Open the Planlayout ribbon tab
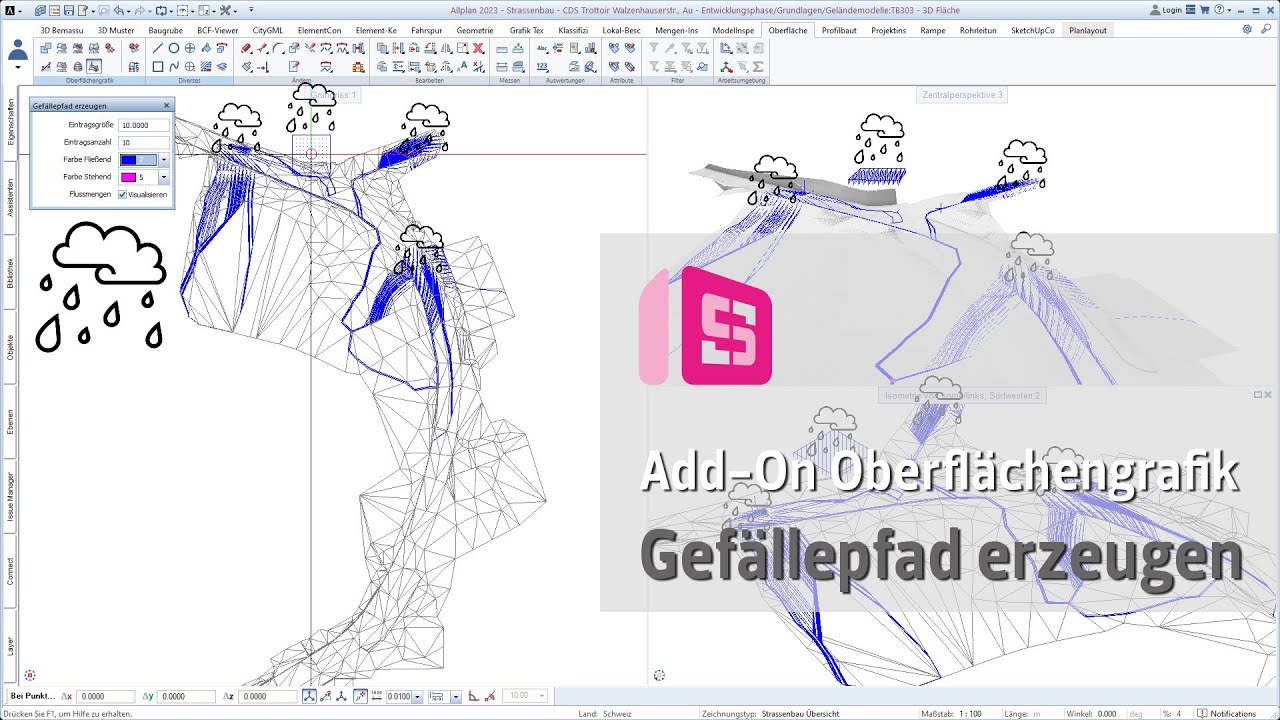 tap(1089, 30)
